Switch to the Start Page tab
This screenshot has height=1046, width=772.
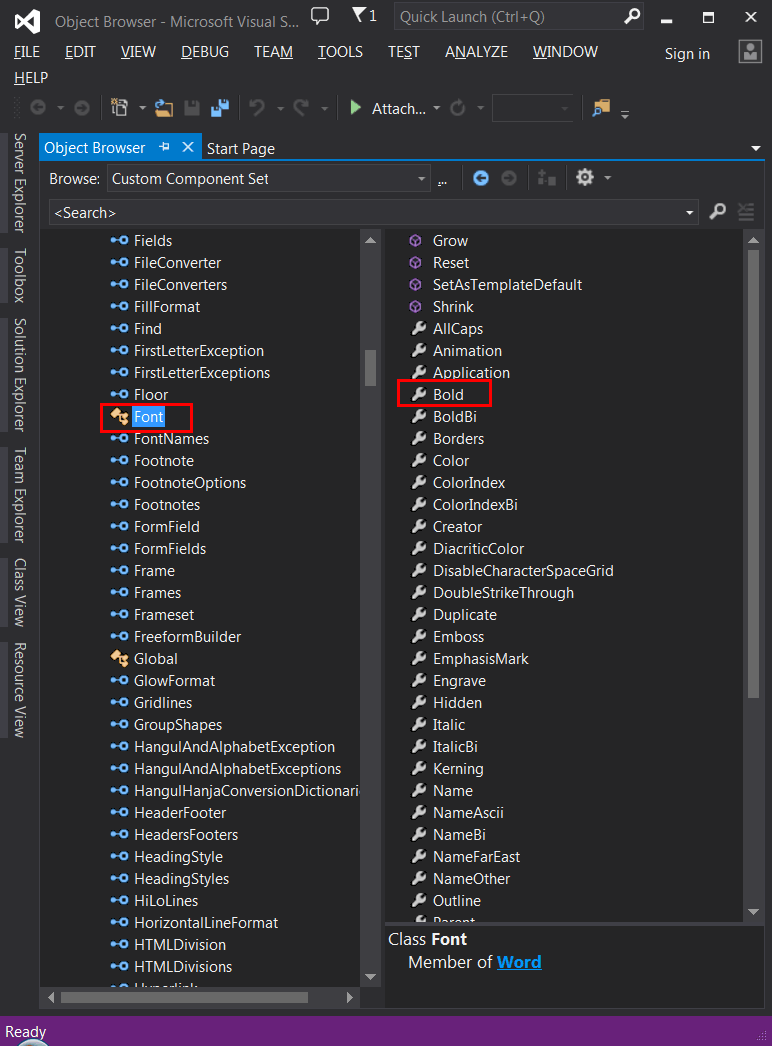click(x=241, y=148)
